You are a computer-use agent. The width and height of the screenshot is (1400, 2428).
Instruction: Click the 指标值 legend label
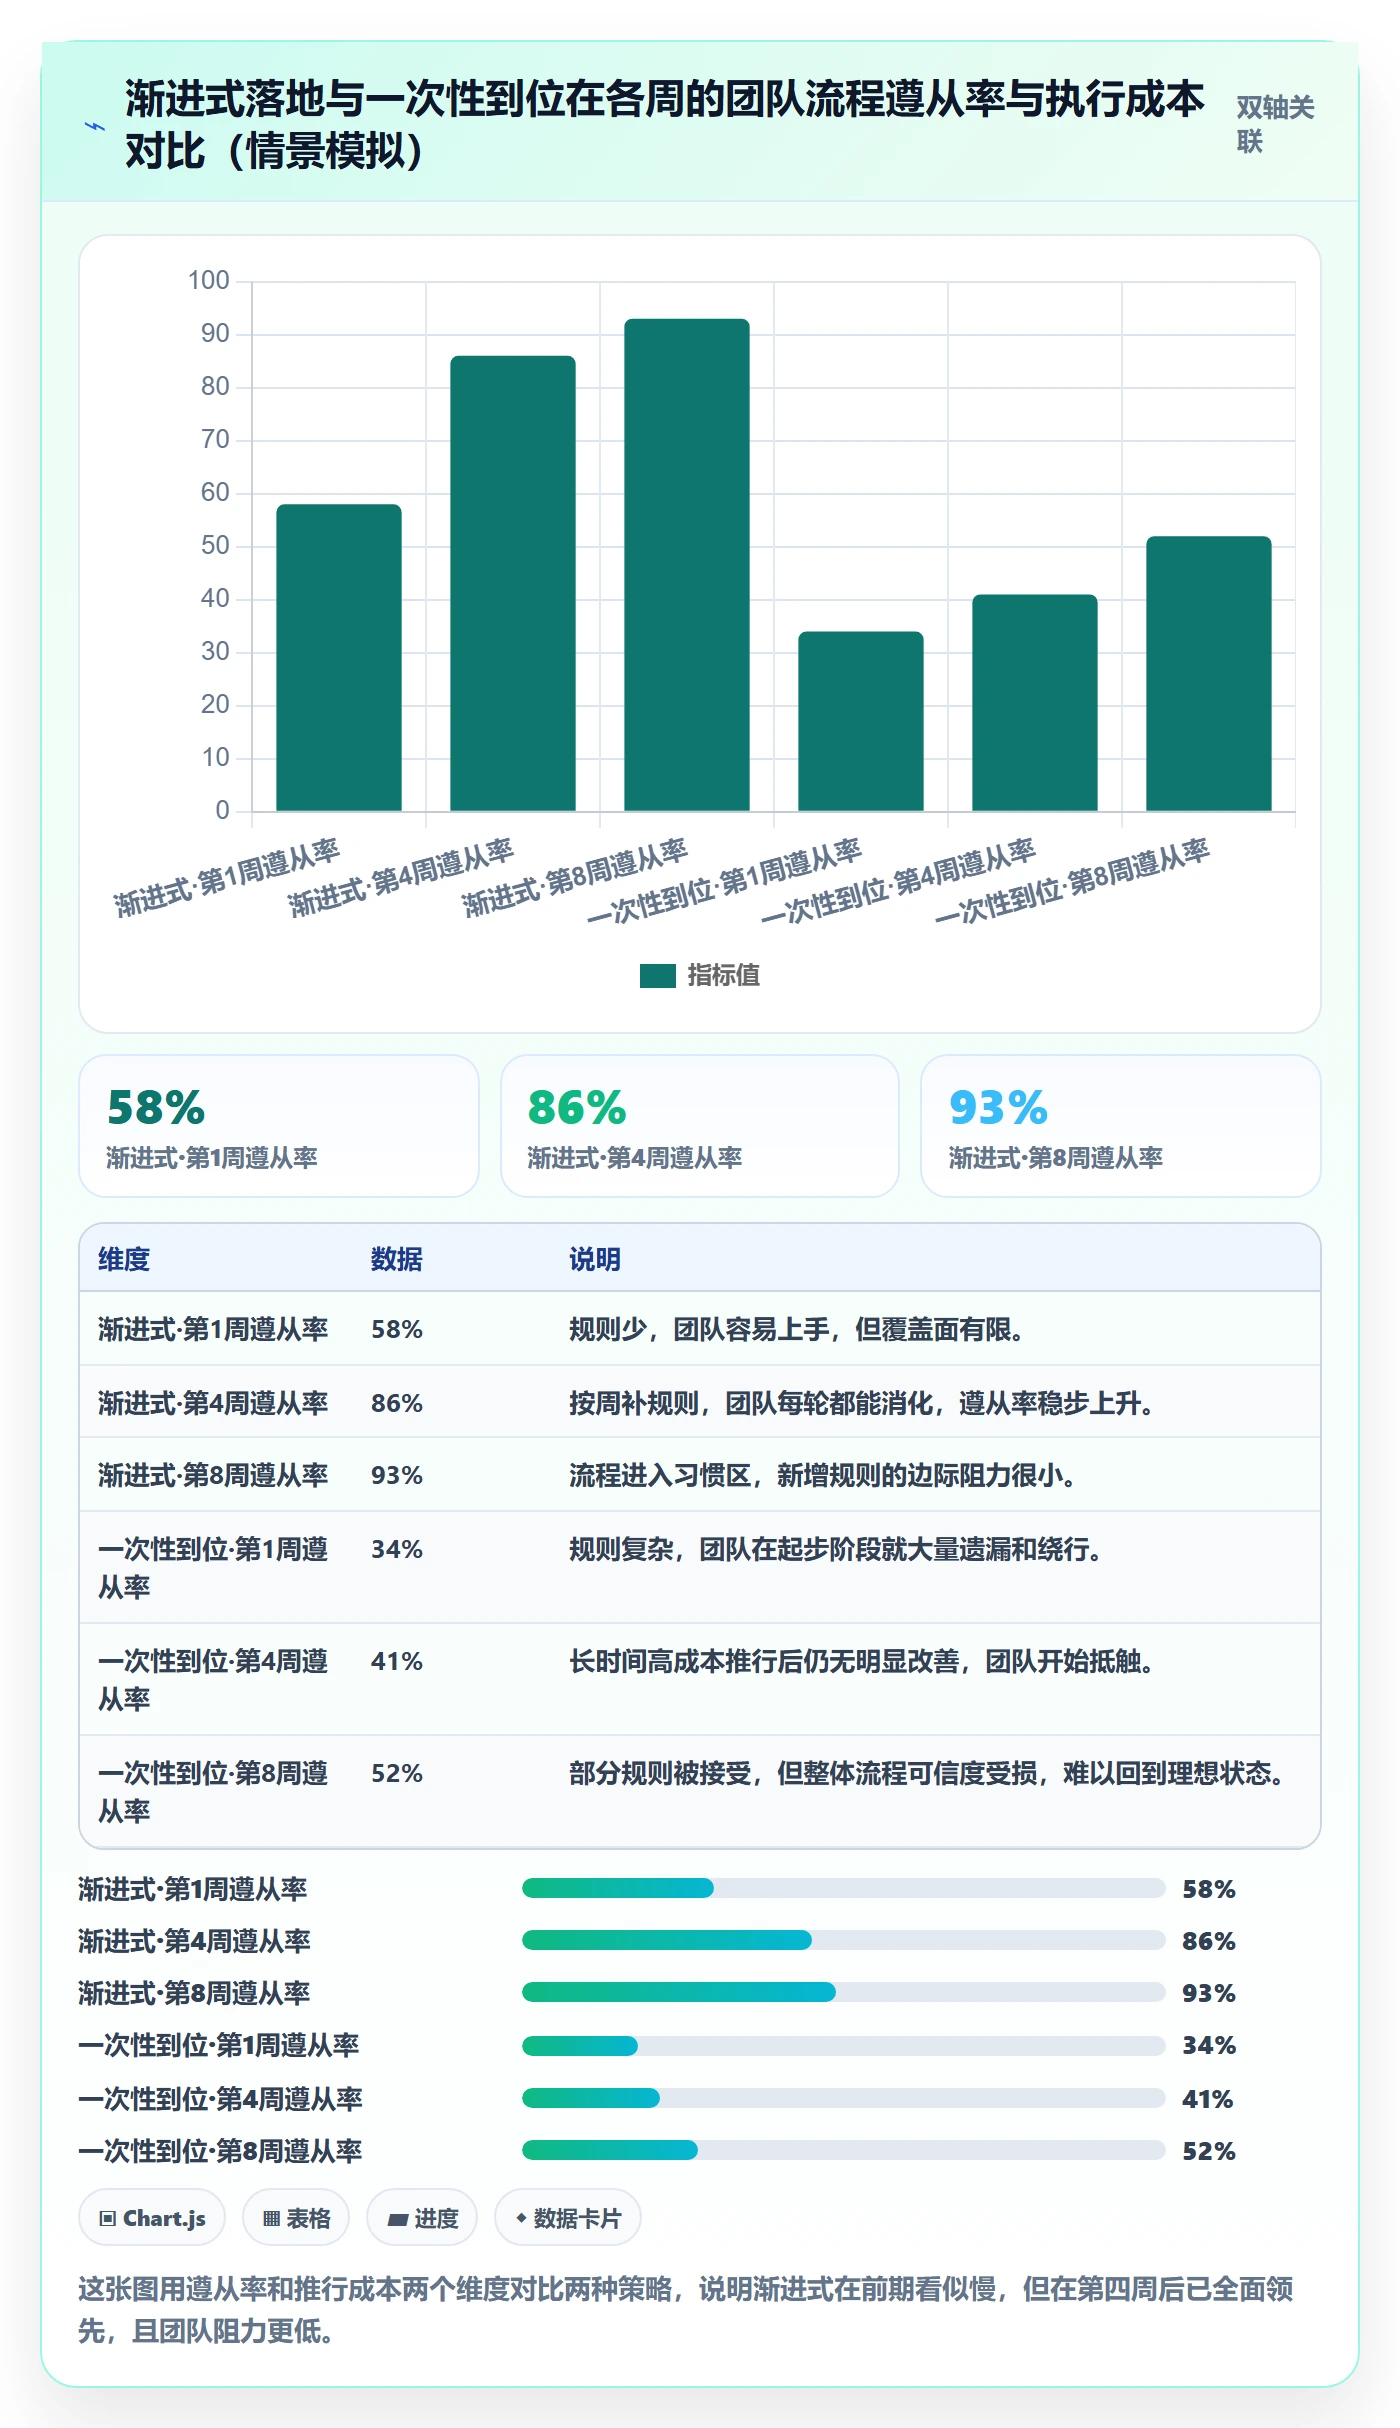point(723,975)
